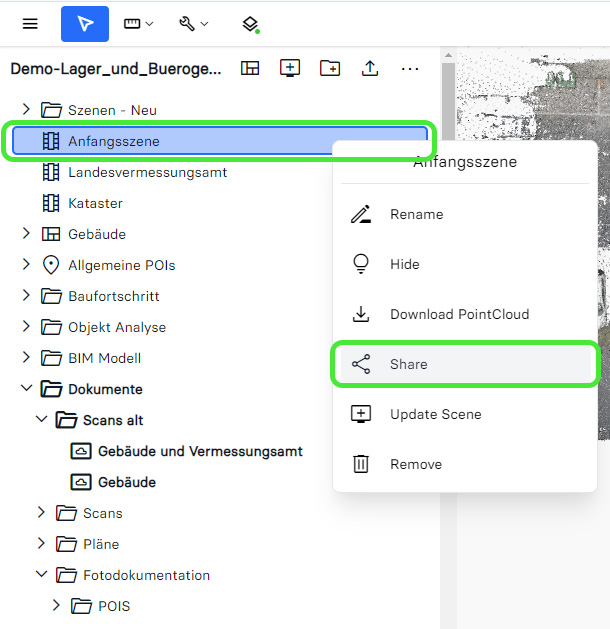Click the floor plan layout icon
The width and height of the screenshot is (610, 629).
250,68
